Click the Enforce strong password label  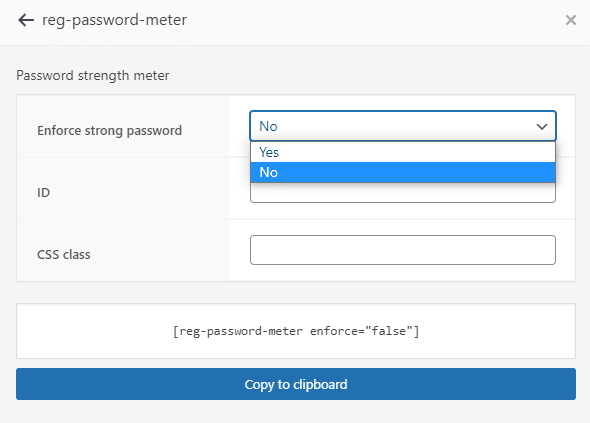tap(109, 131)
